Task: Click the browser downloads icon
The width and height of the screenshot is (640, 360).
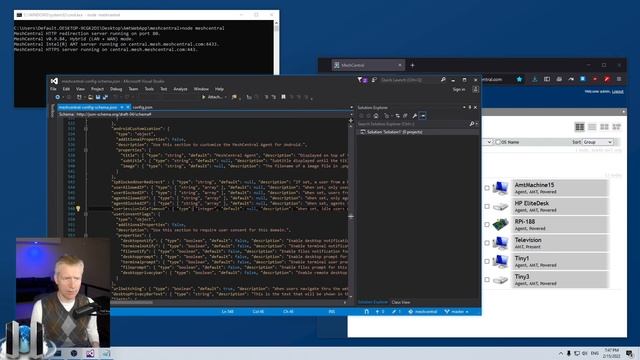Action: point(534,79)
